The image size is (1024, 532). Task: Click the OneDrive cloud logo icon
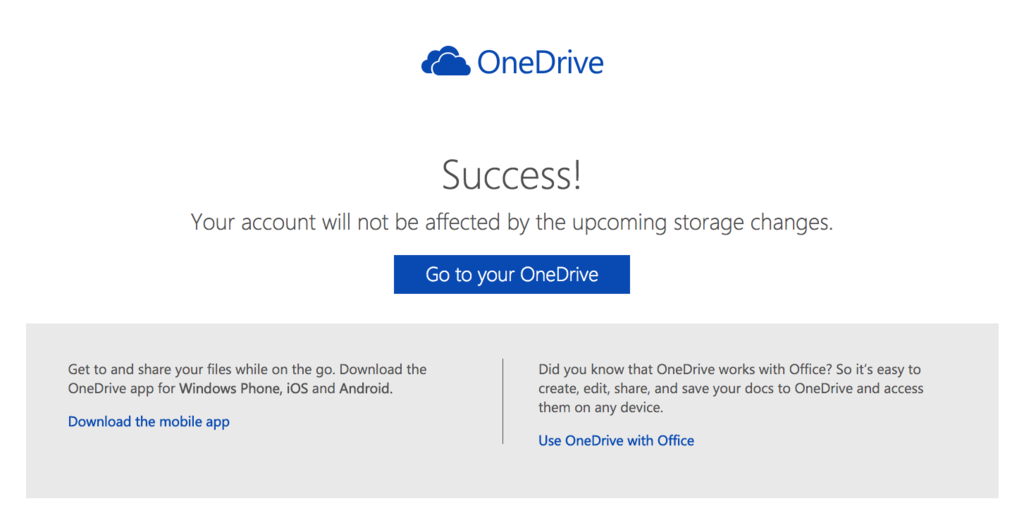445,61
